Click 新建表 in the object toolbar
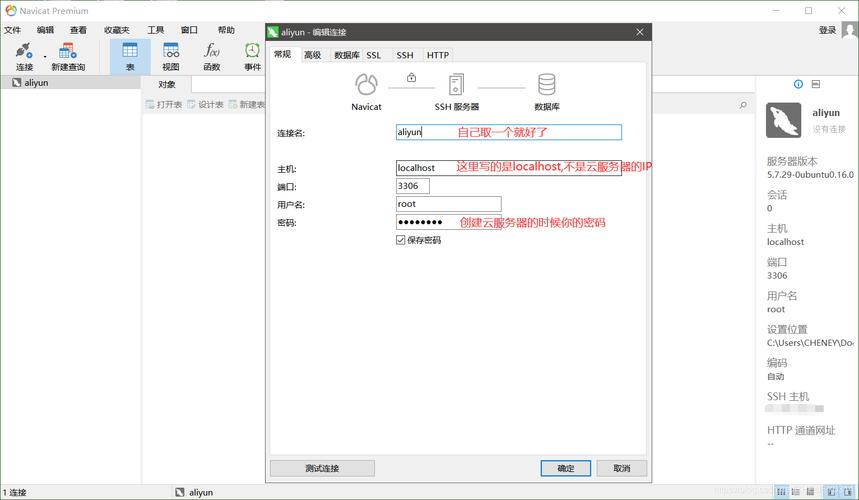 [x=247, y=105]
